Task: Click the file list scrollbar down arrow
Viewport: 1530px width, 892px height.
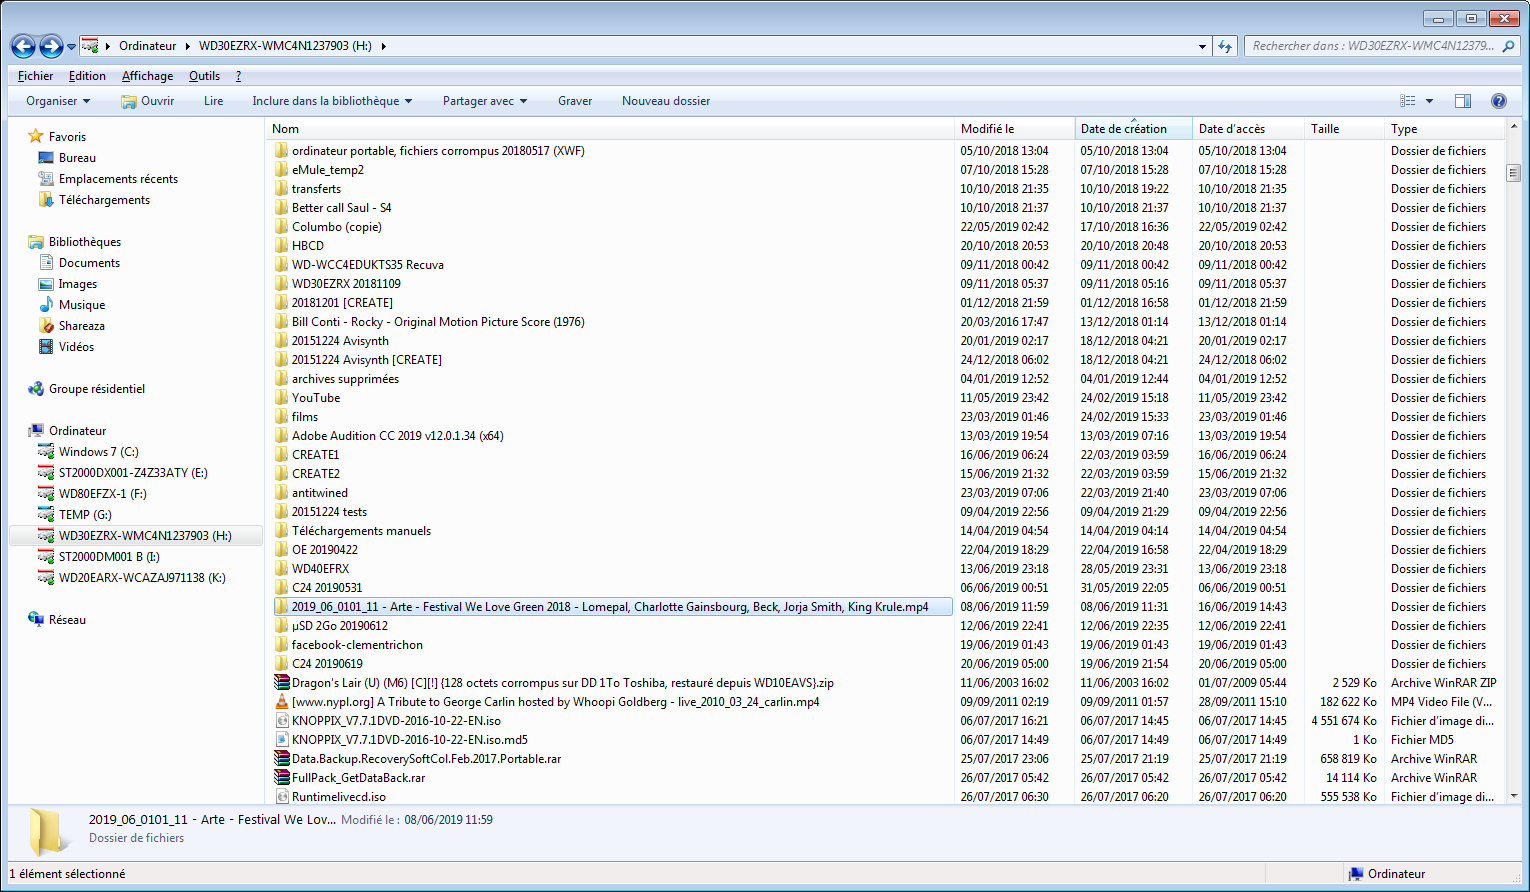Action: [1513, 796]
